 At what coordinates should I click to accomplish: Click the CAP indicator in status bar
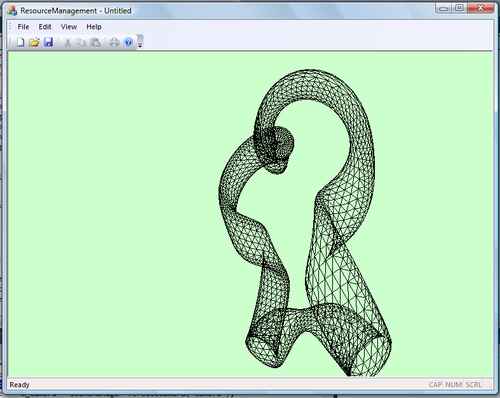pyautogui.click(x=435, y=385)
